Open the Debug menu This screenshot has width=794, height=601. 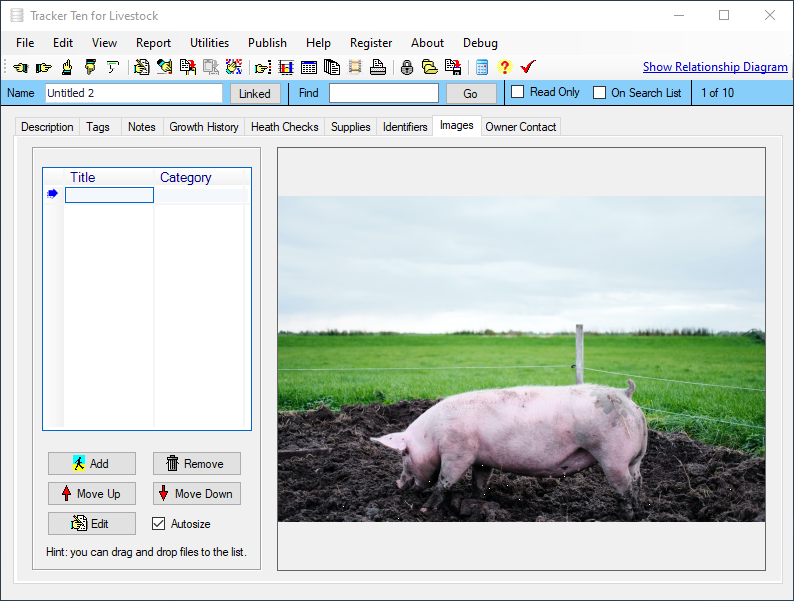tap(481, 43)
